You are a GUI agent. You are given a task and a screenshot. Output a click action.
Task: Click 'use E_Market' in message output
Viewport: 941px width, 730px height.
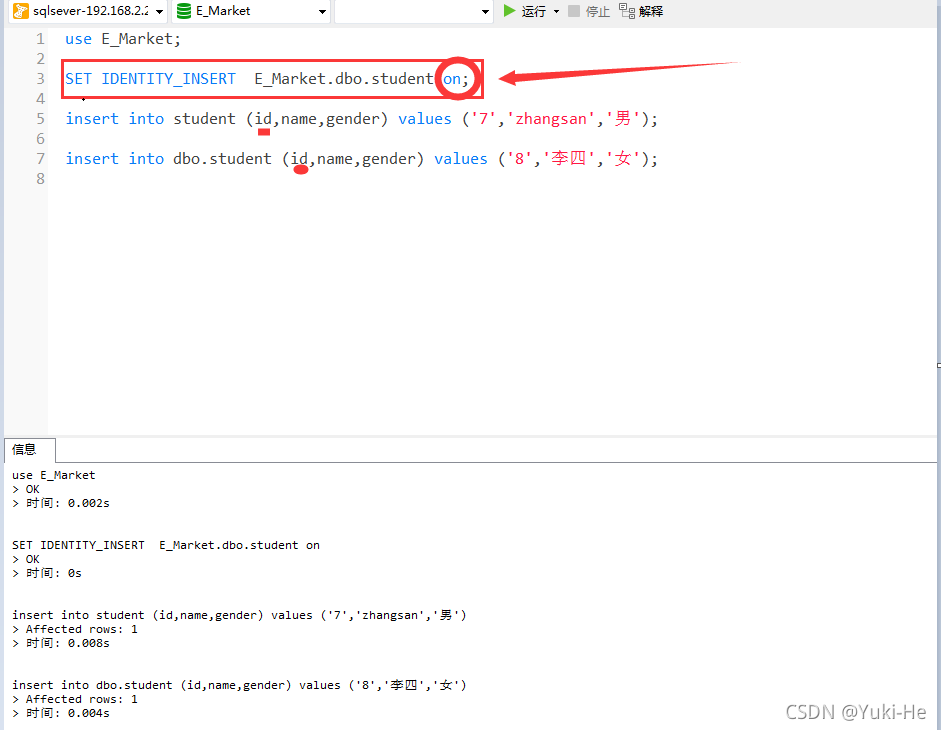pos(53,475)
